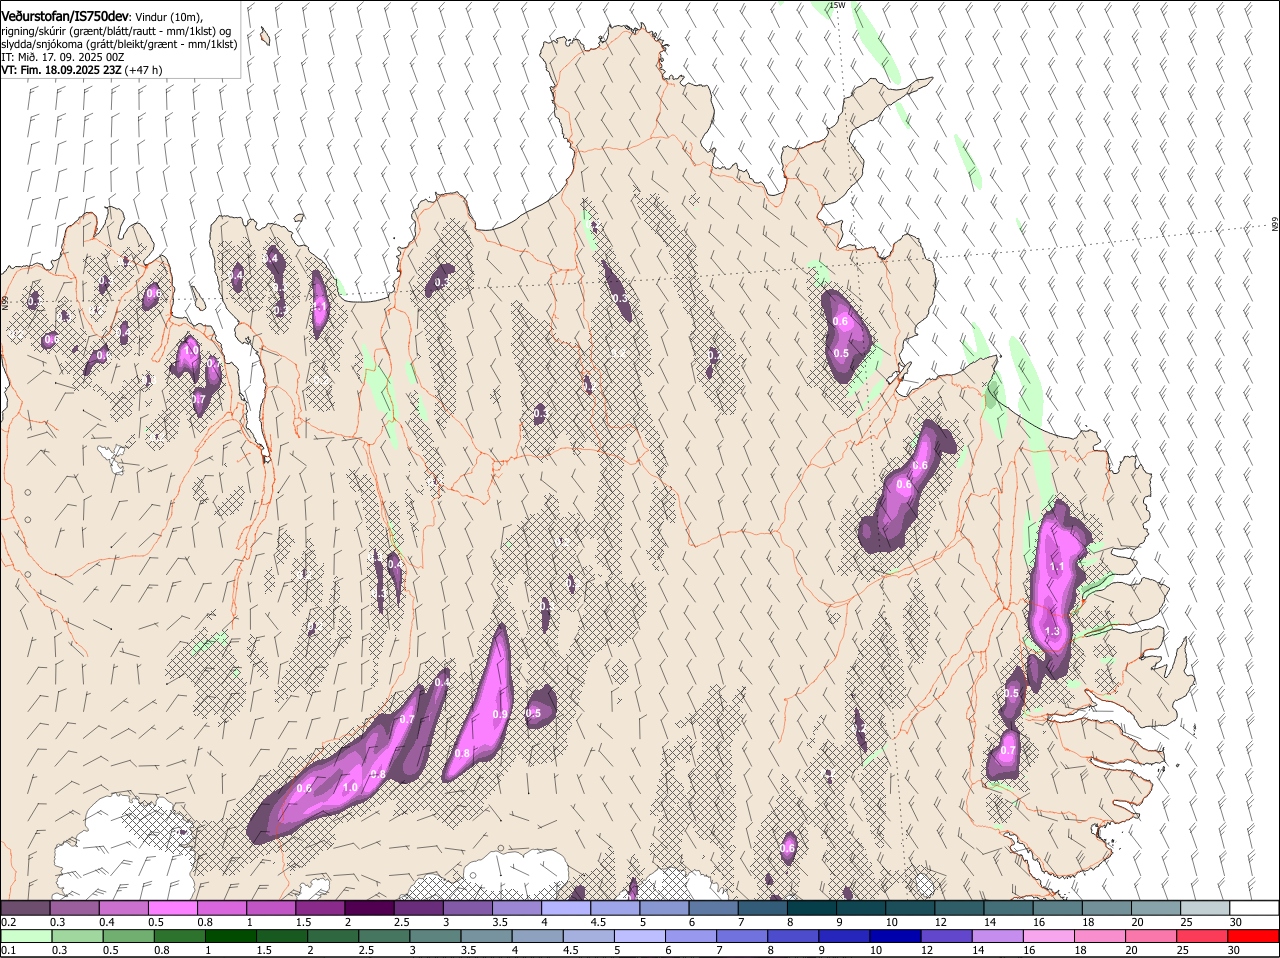Click the "0.1" label on the rain scale

click(8, 950)
